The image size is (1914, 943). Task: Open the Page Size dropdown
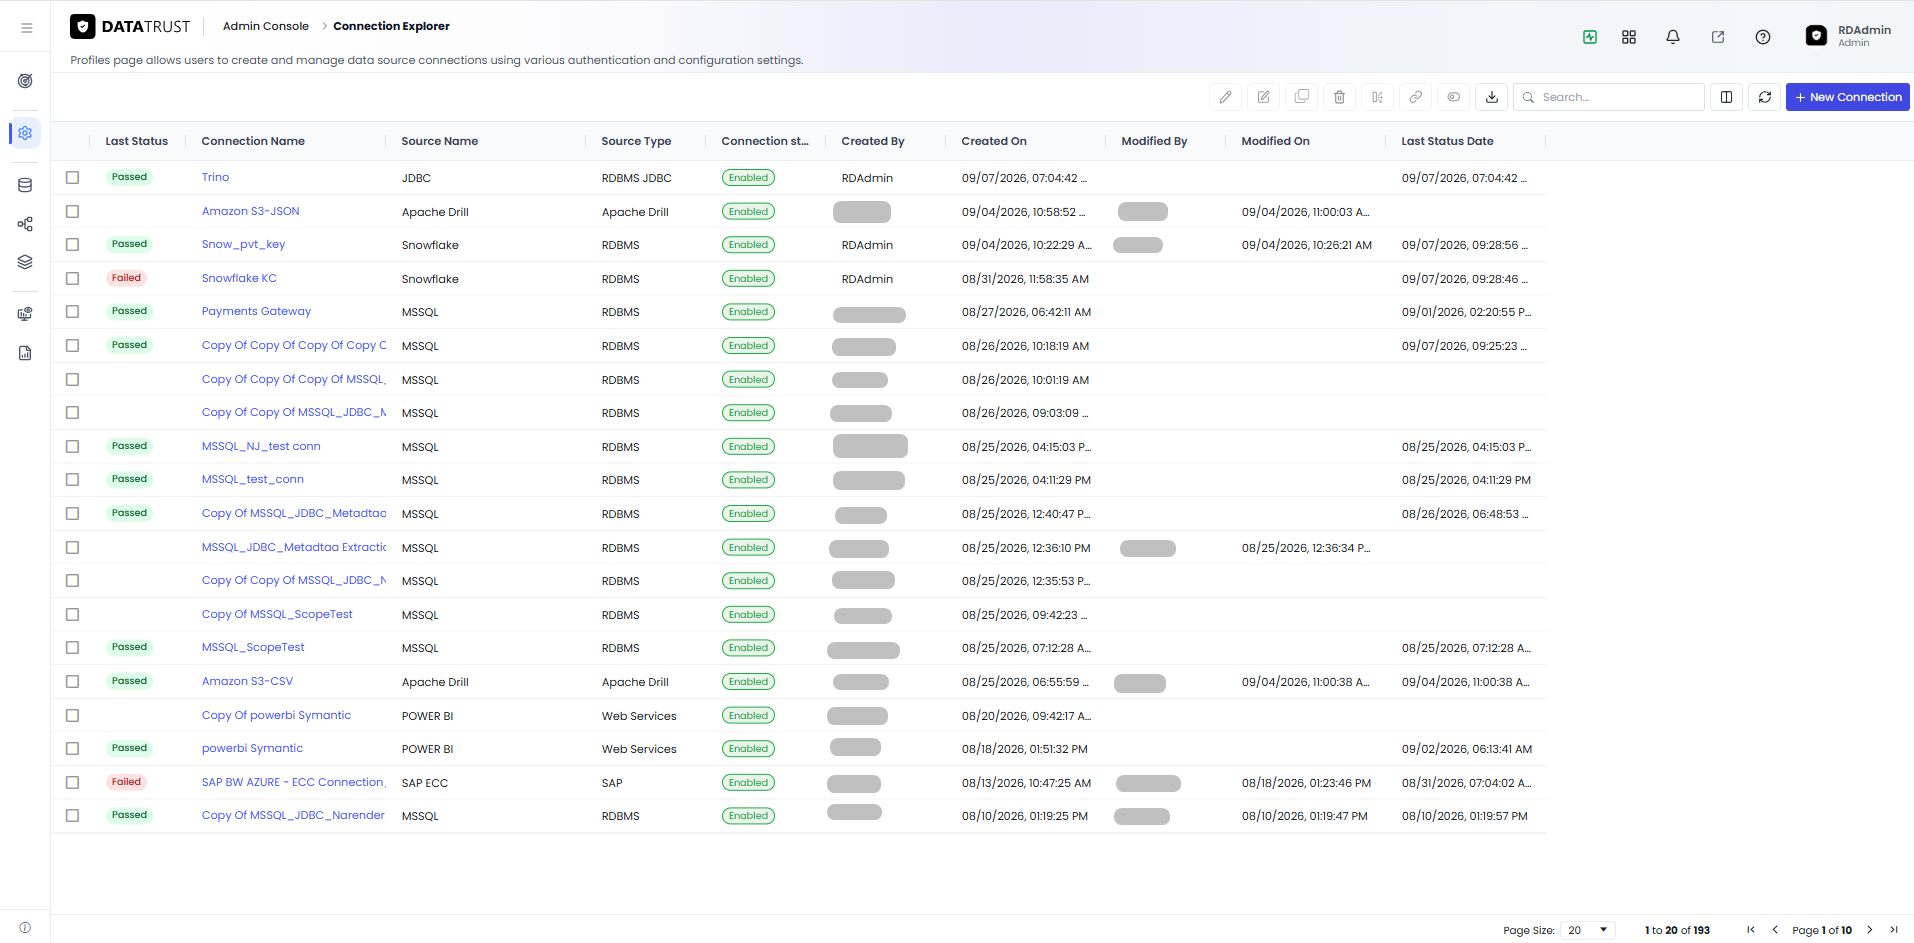1588,930
